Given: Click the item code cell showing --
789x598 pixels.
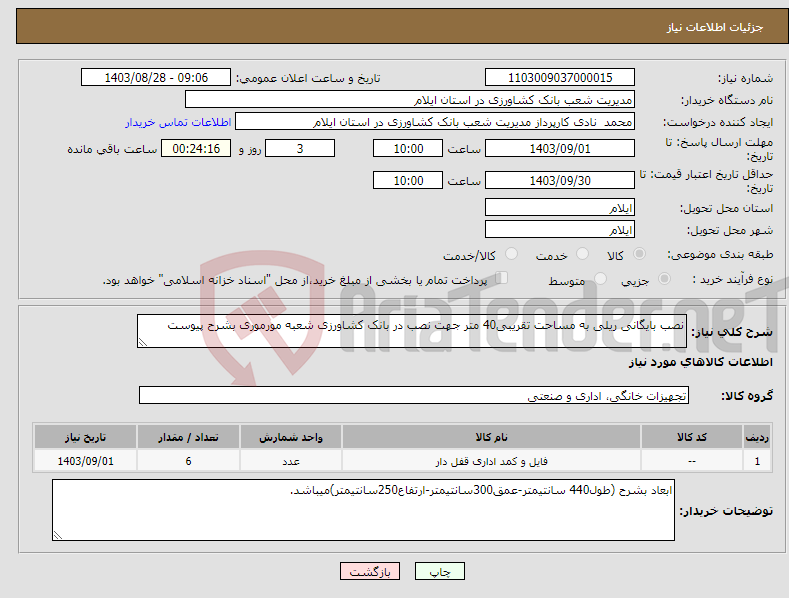Looking at the screenshot, I should pos(691,461).
